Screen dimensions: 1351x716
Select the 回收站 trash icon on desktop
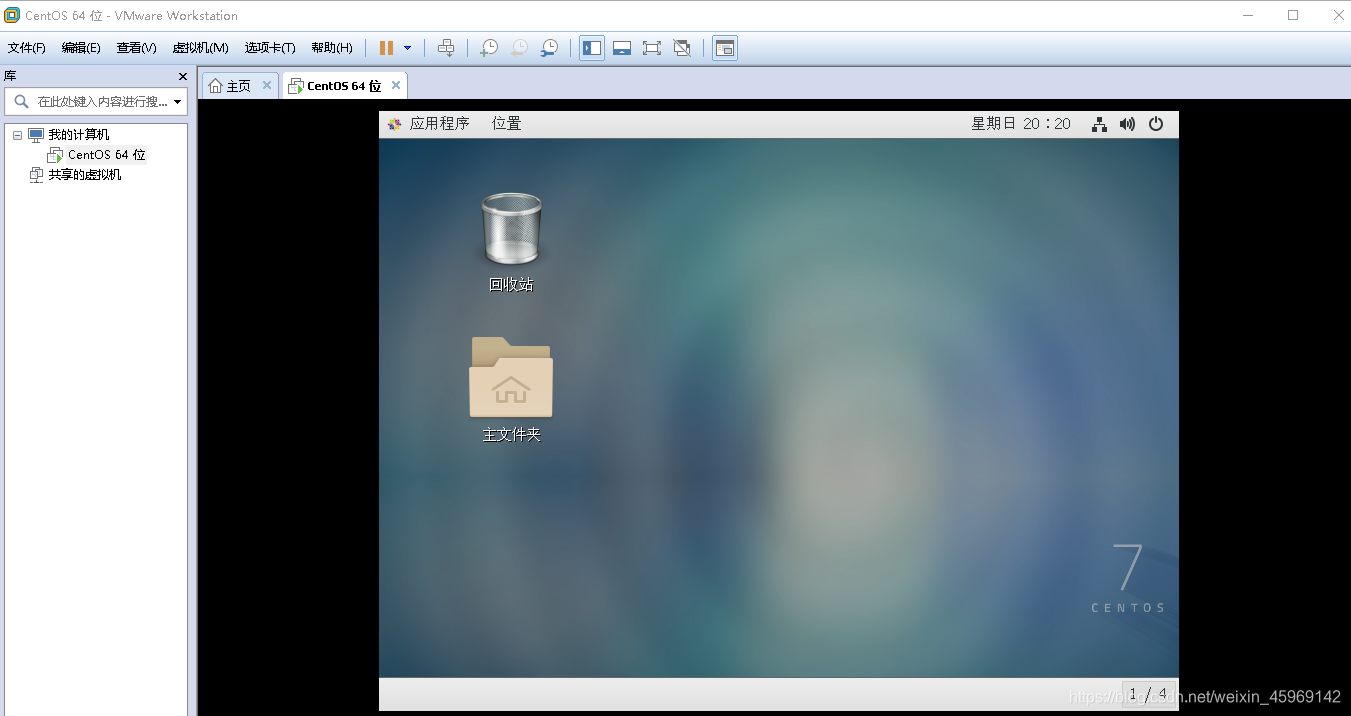(511, 243)
